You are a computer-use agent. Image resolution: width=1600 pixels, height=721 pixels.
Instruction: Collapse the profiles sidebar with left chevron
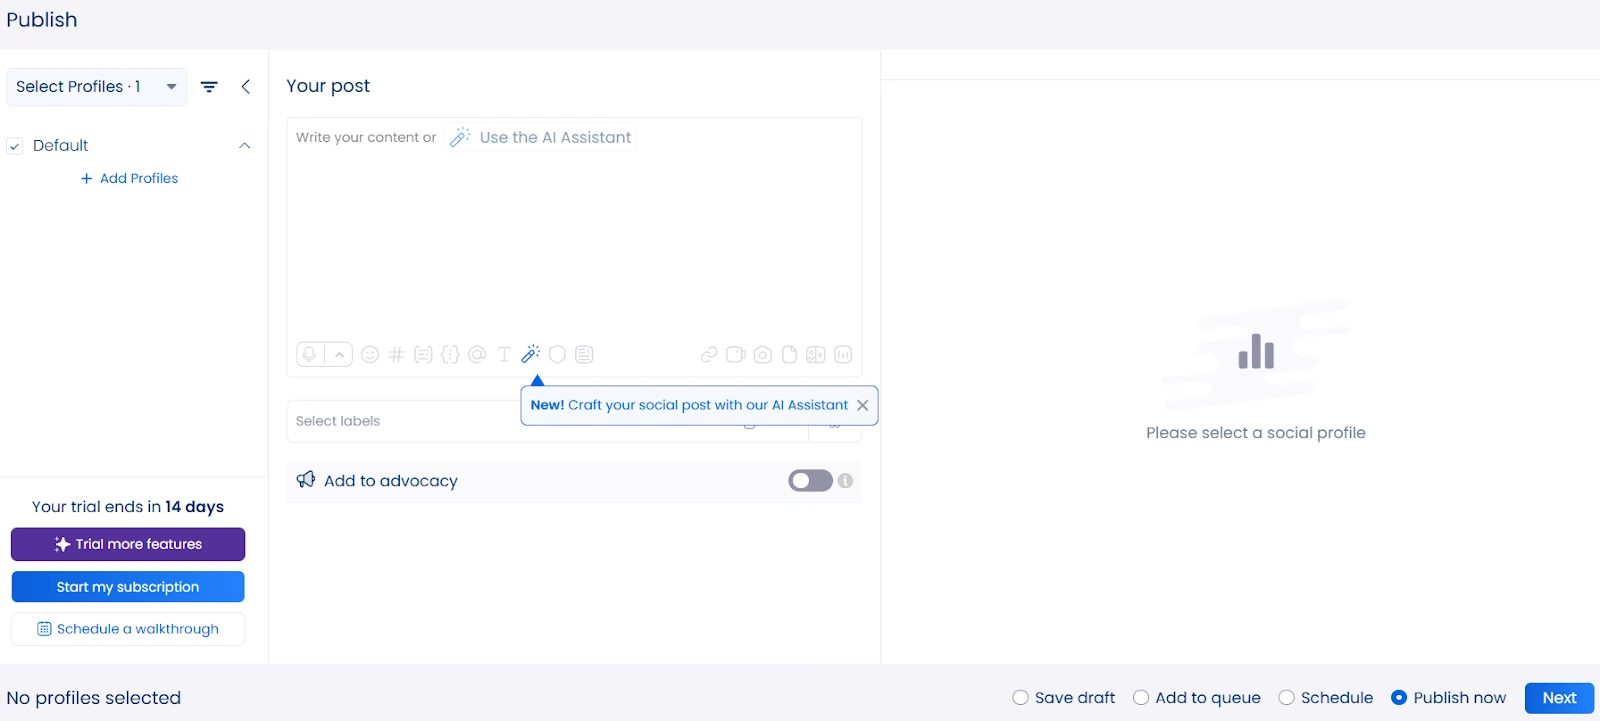click(245, 87)
